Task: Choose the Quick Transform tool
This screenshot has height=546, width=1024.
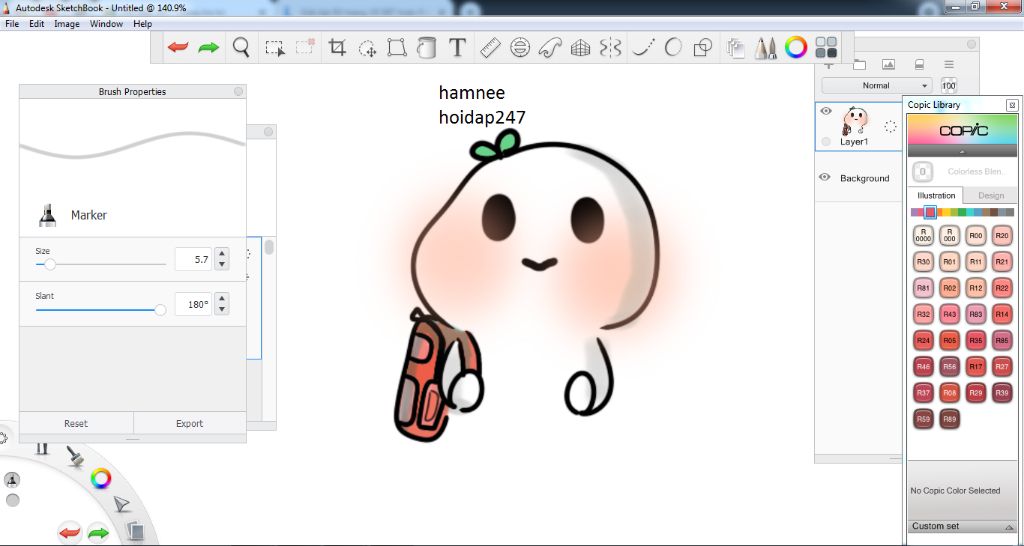Action: click(368, 48)
